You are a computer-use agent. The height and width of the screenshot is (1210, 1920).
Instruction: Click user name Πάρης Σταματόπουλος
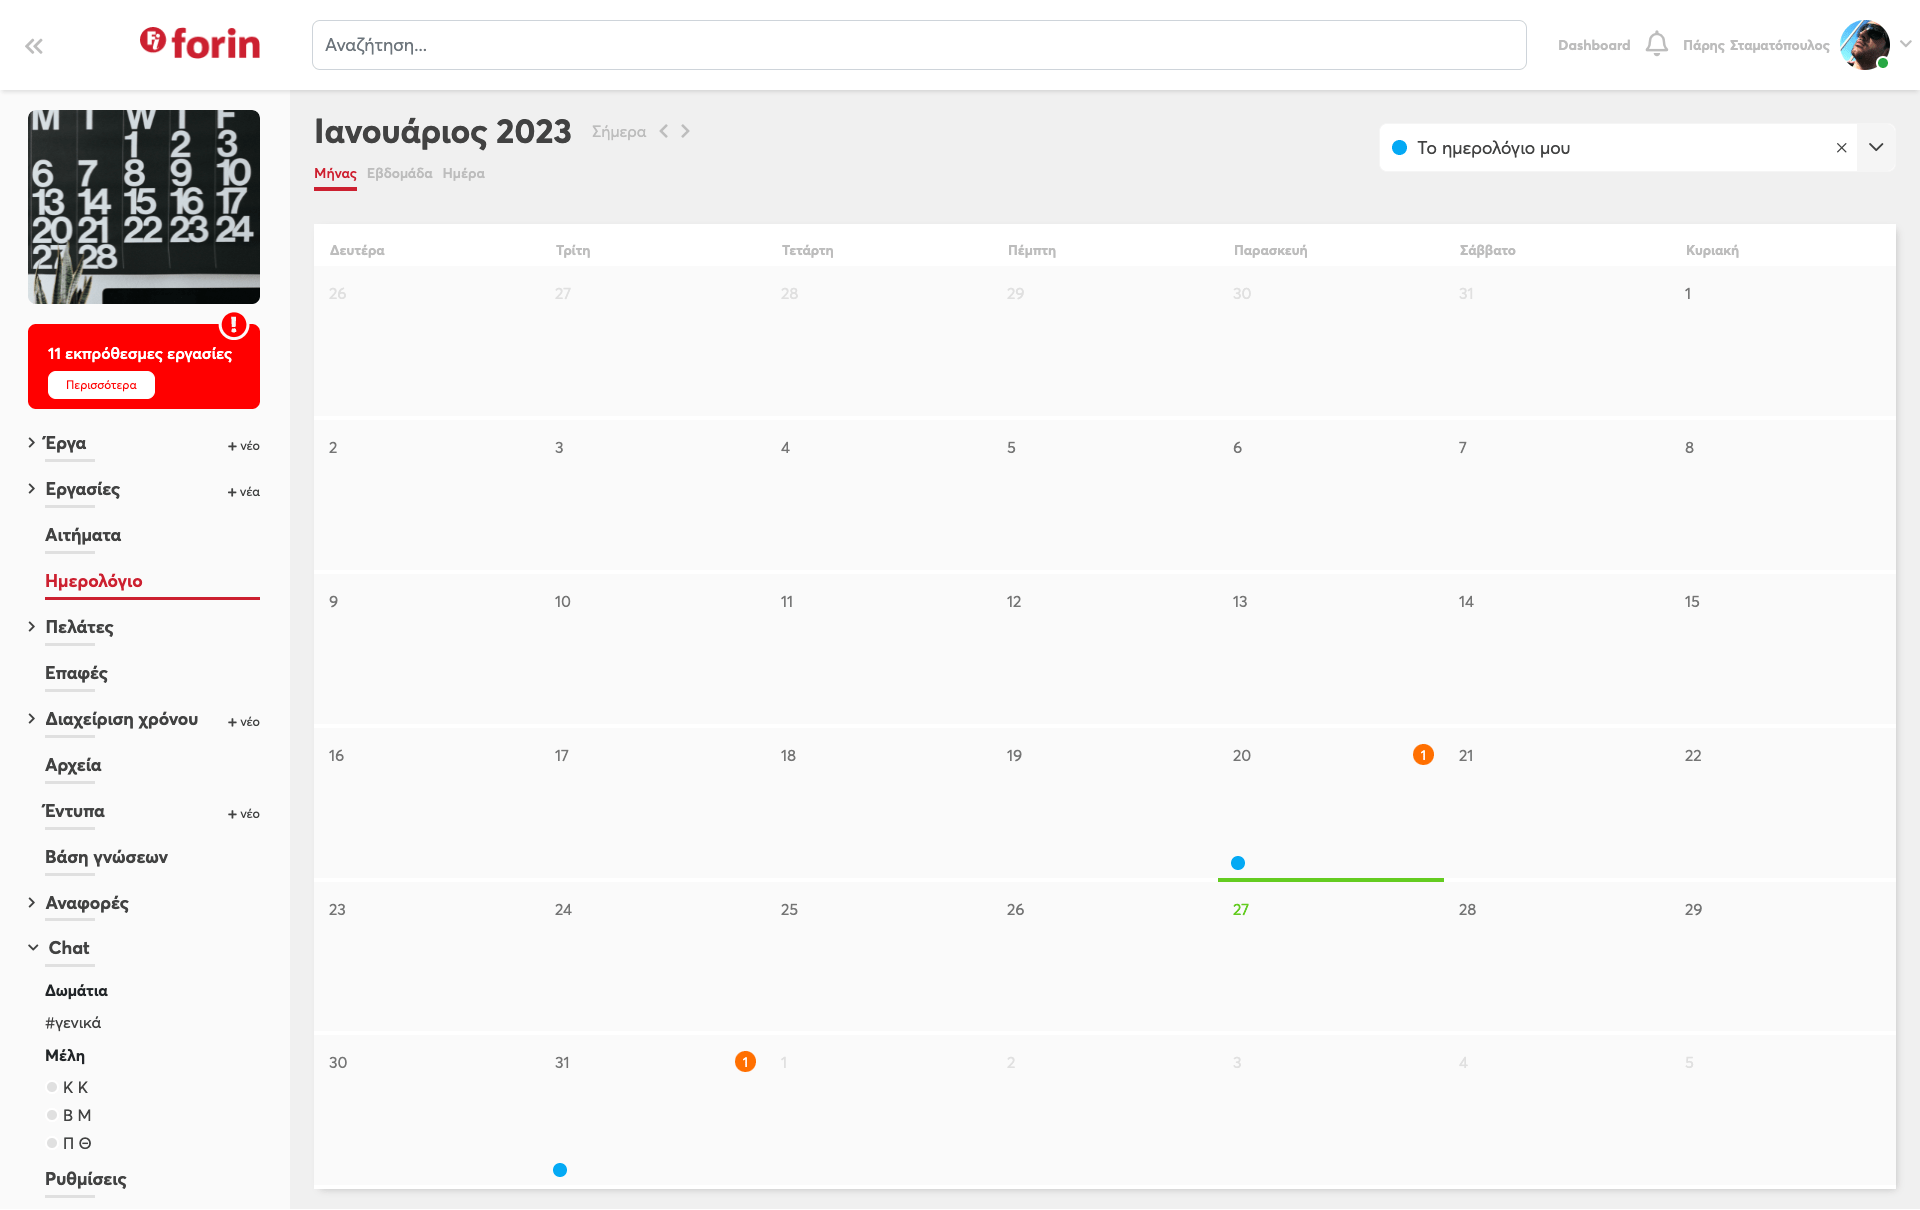click(x=1756, y=45)
